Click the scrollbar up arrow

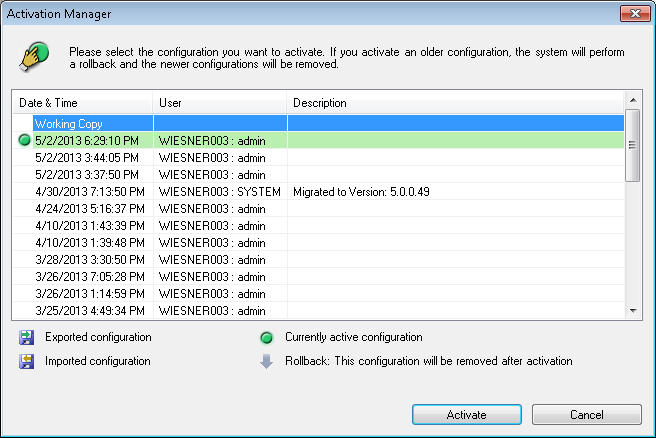(633, 100)
